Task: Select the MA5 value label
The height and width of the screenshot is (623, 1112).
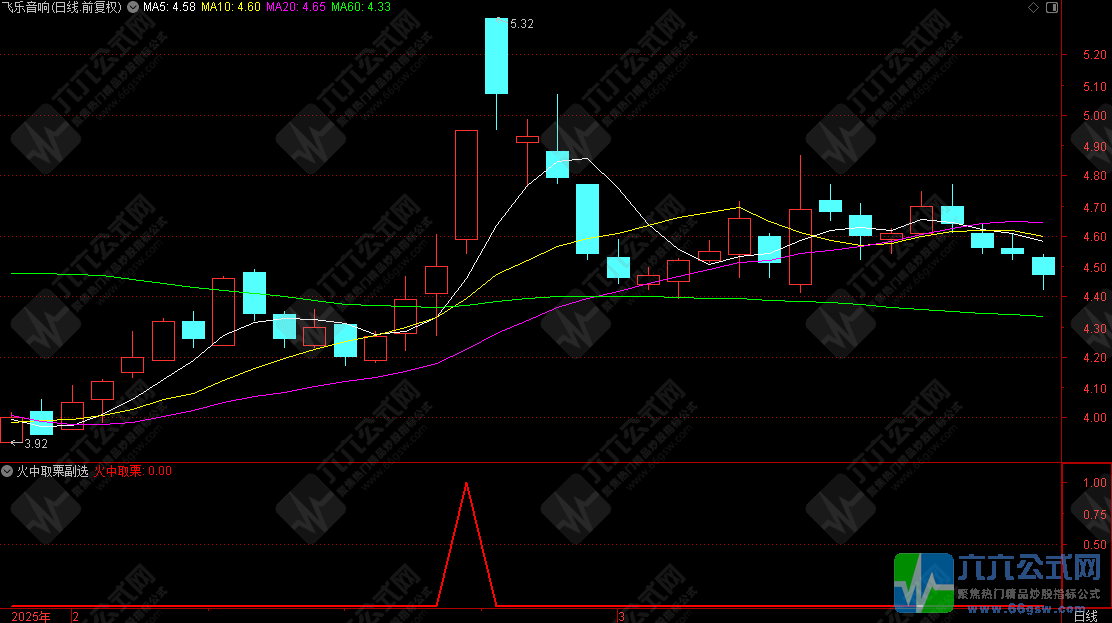Action: tap(168, 7)
